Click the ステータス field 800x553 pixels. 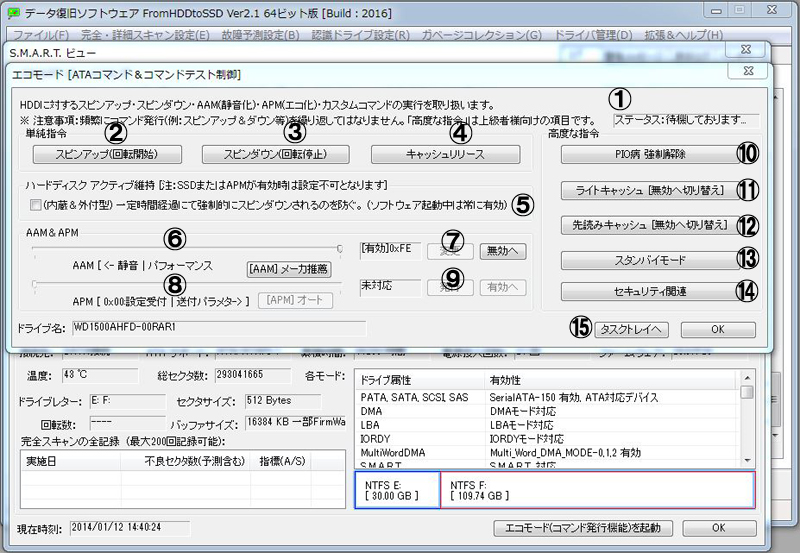click(x=686, y=120)
